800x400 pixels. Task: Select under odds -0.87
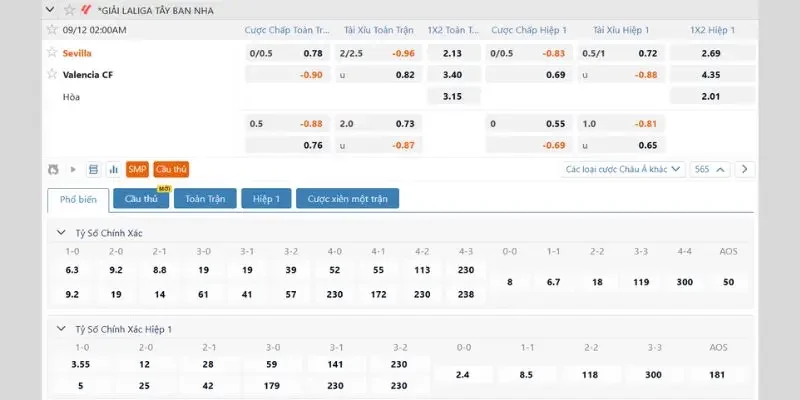(379, 145)
